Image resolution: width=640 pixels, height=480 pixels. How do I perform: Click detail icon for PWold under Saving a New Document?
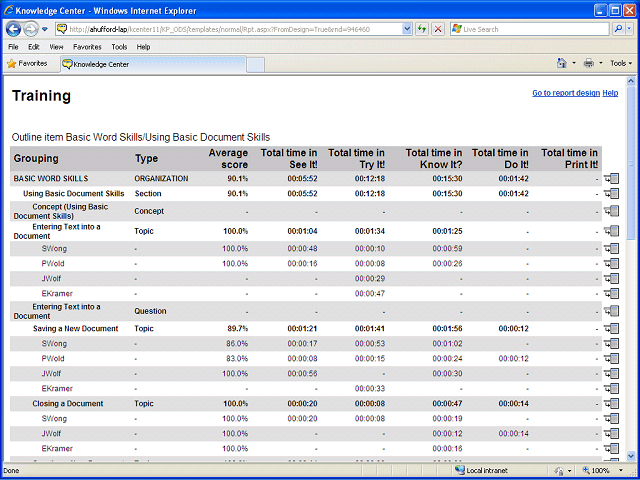(612, 359)
